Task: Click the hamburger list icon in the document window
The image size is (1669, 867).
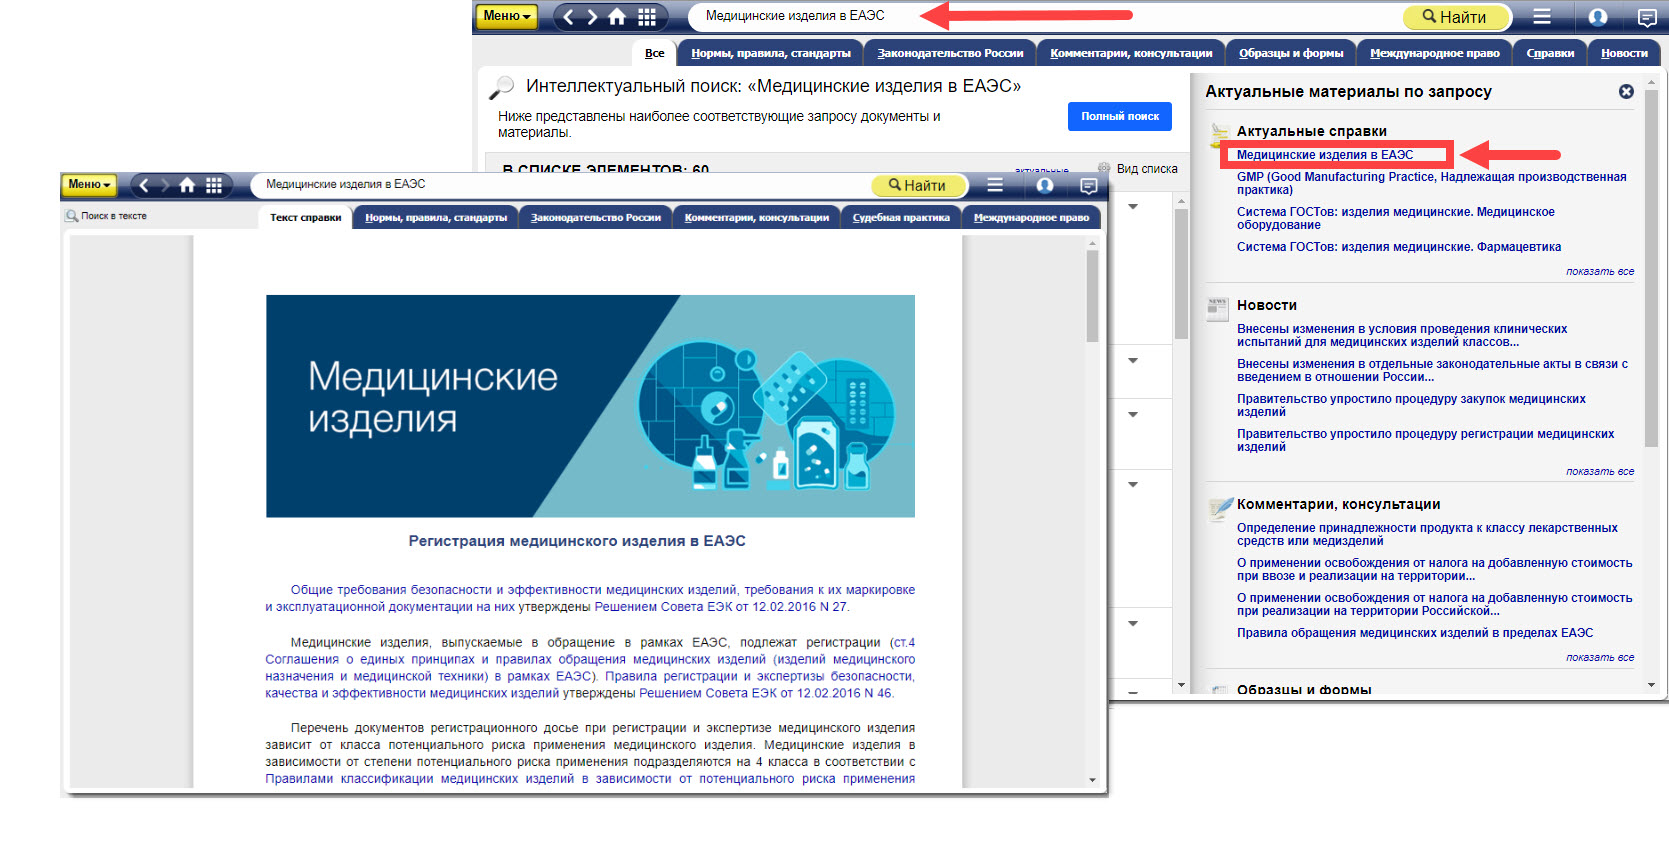Action: (x=995, y=185)
